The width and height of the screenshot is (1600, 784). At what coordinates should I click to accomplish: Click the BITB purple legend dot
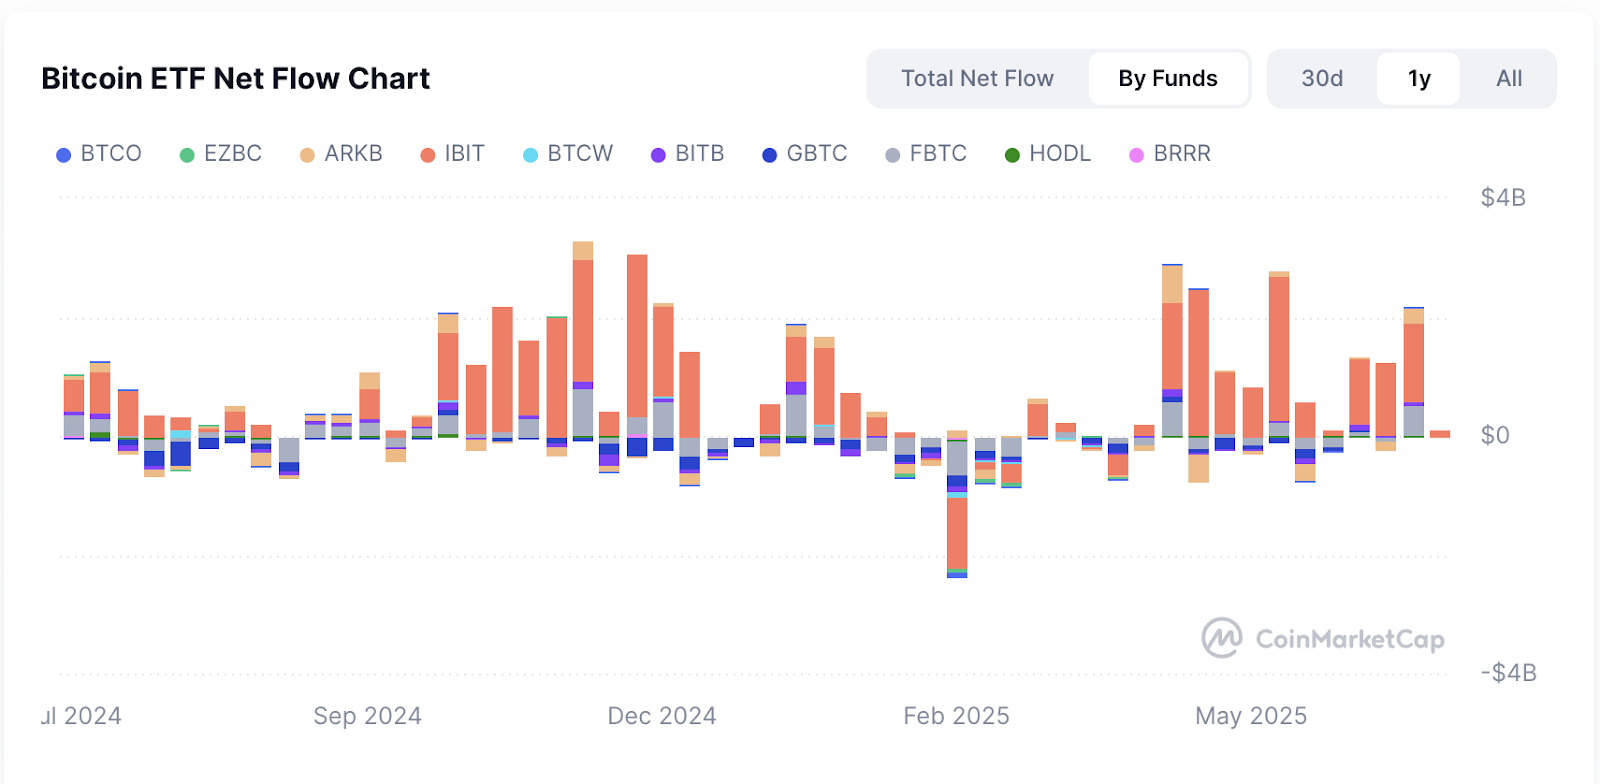point(658,155)
